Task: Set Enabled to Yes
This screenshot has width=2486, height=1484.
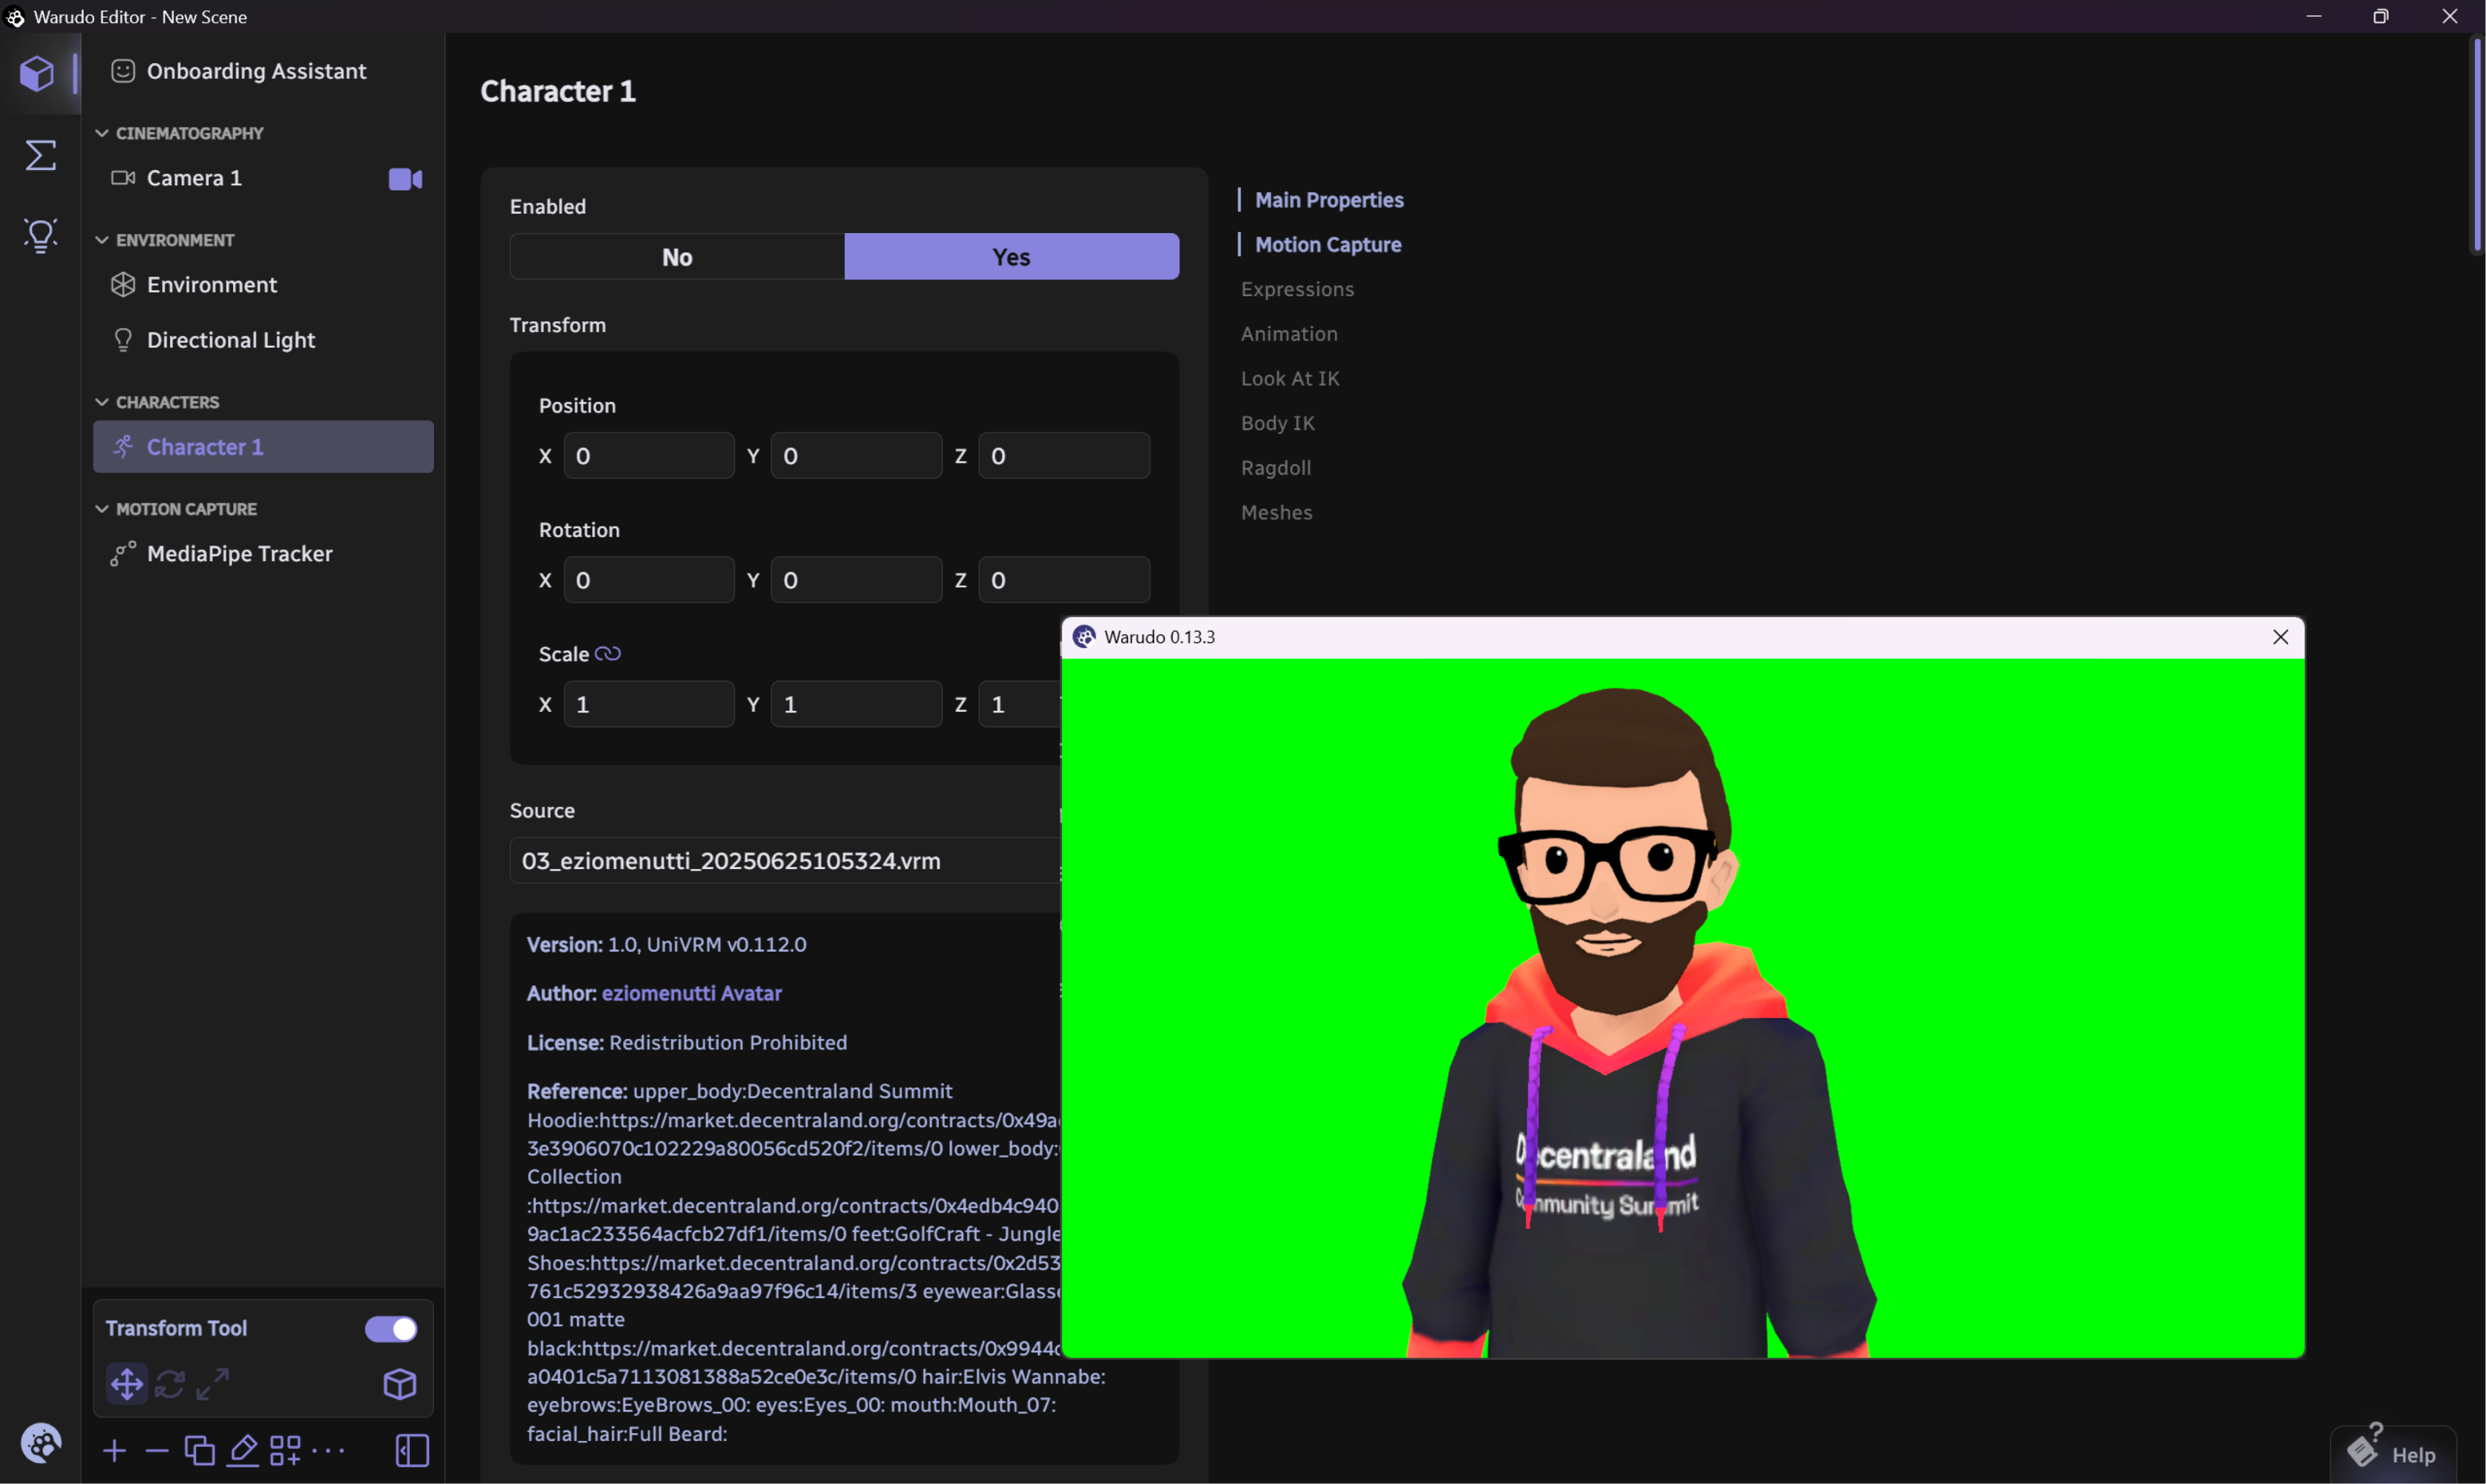Action: tap(1012, 257)
